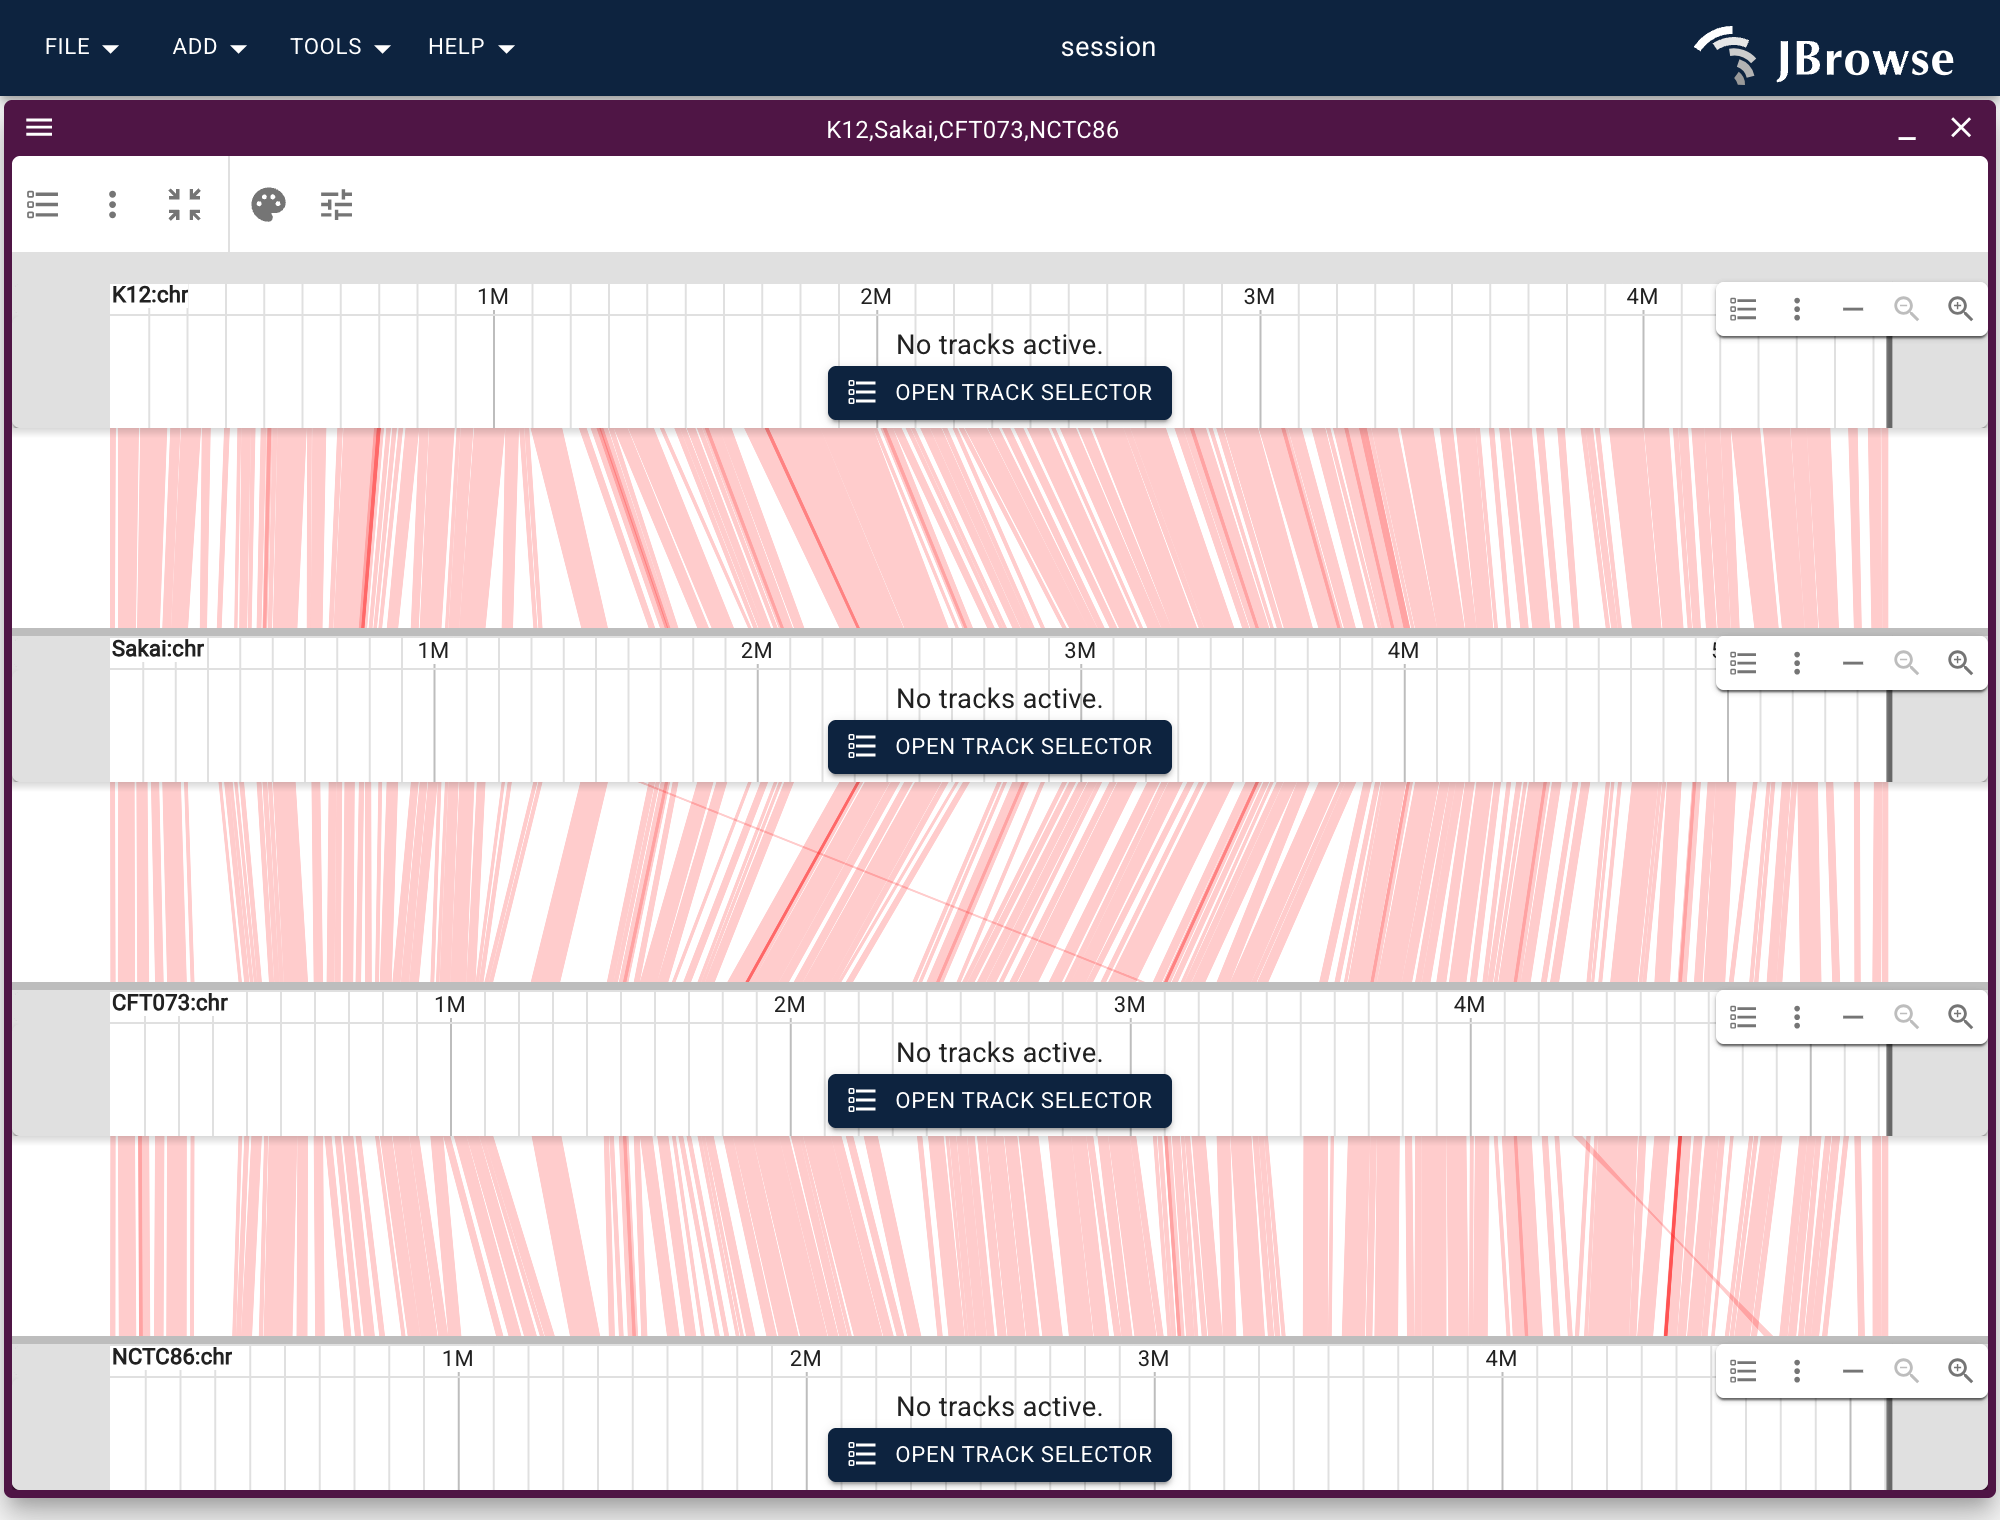Close the K12,Sakai,CFT073,NCTC86 view panel
2000x1520 pixels.
tap(1961, 128)
